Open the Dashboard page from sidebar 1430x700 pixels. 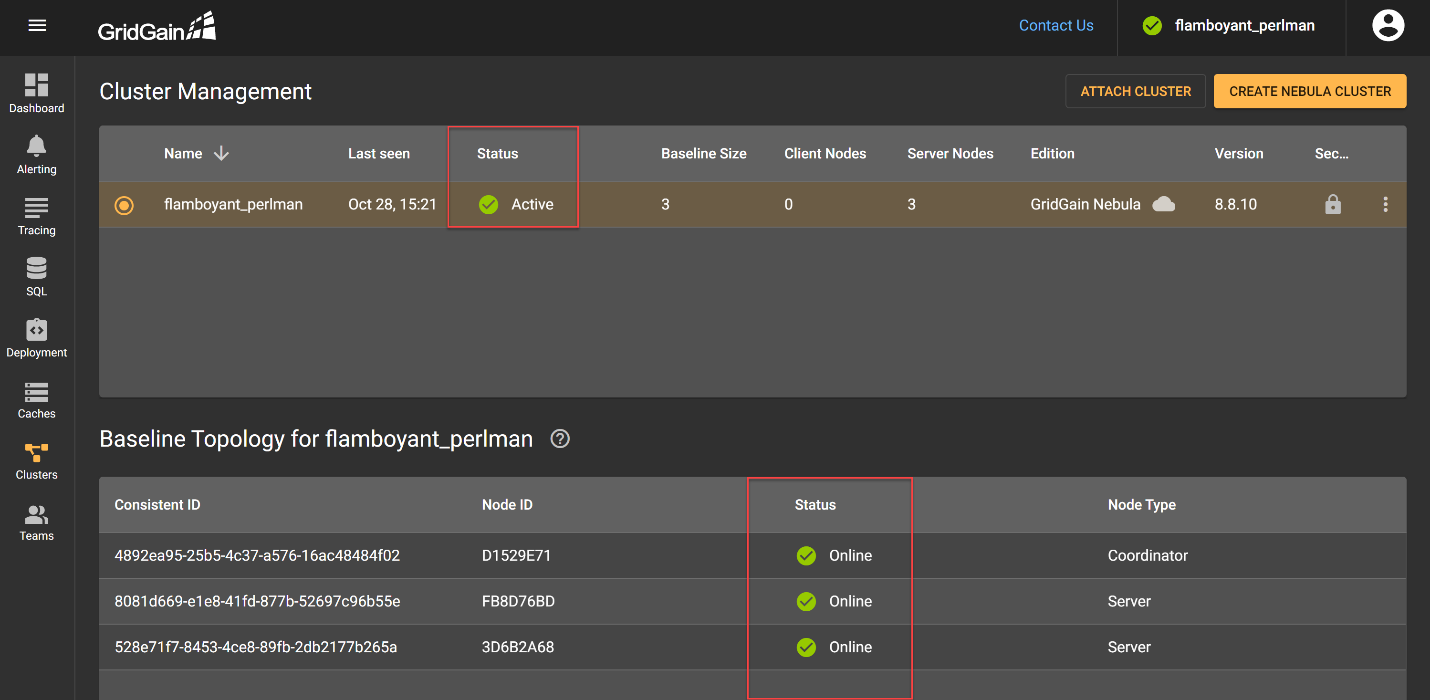point(37,93)
